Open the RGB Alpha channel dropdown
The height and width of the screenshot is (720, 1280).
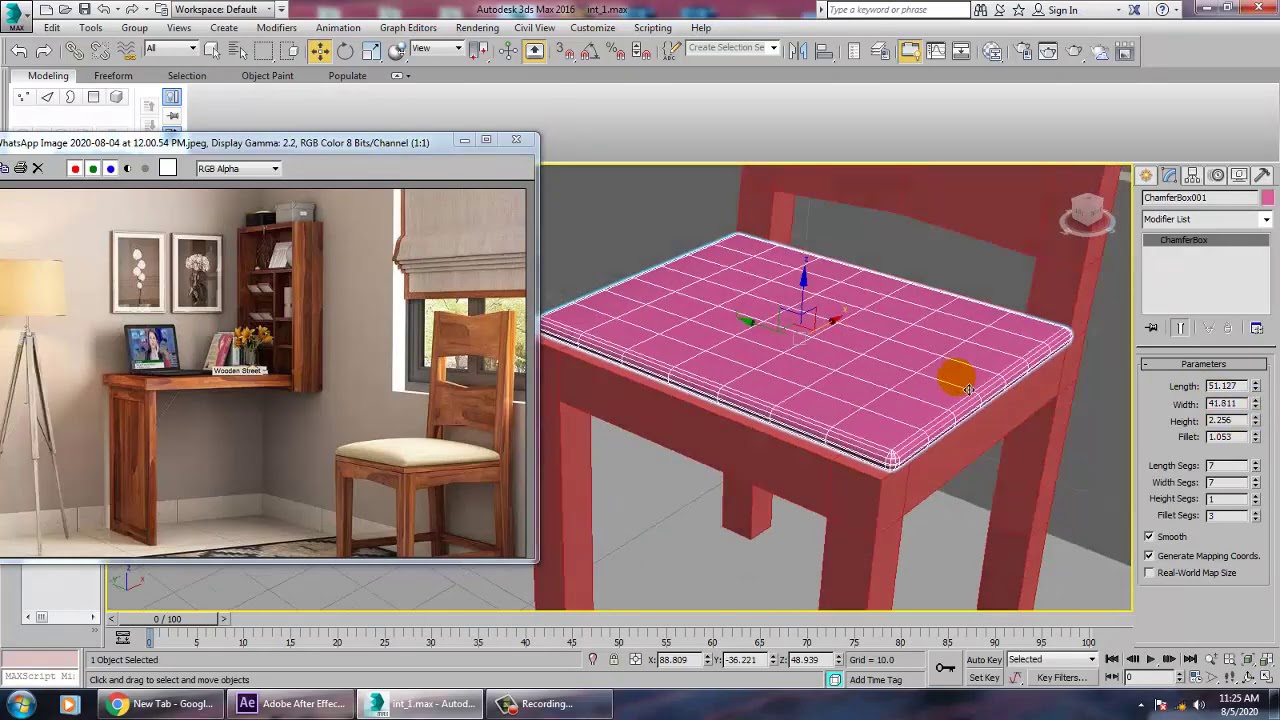click(x=238, y=169)
